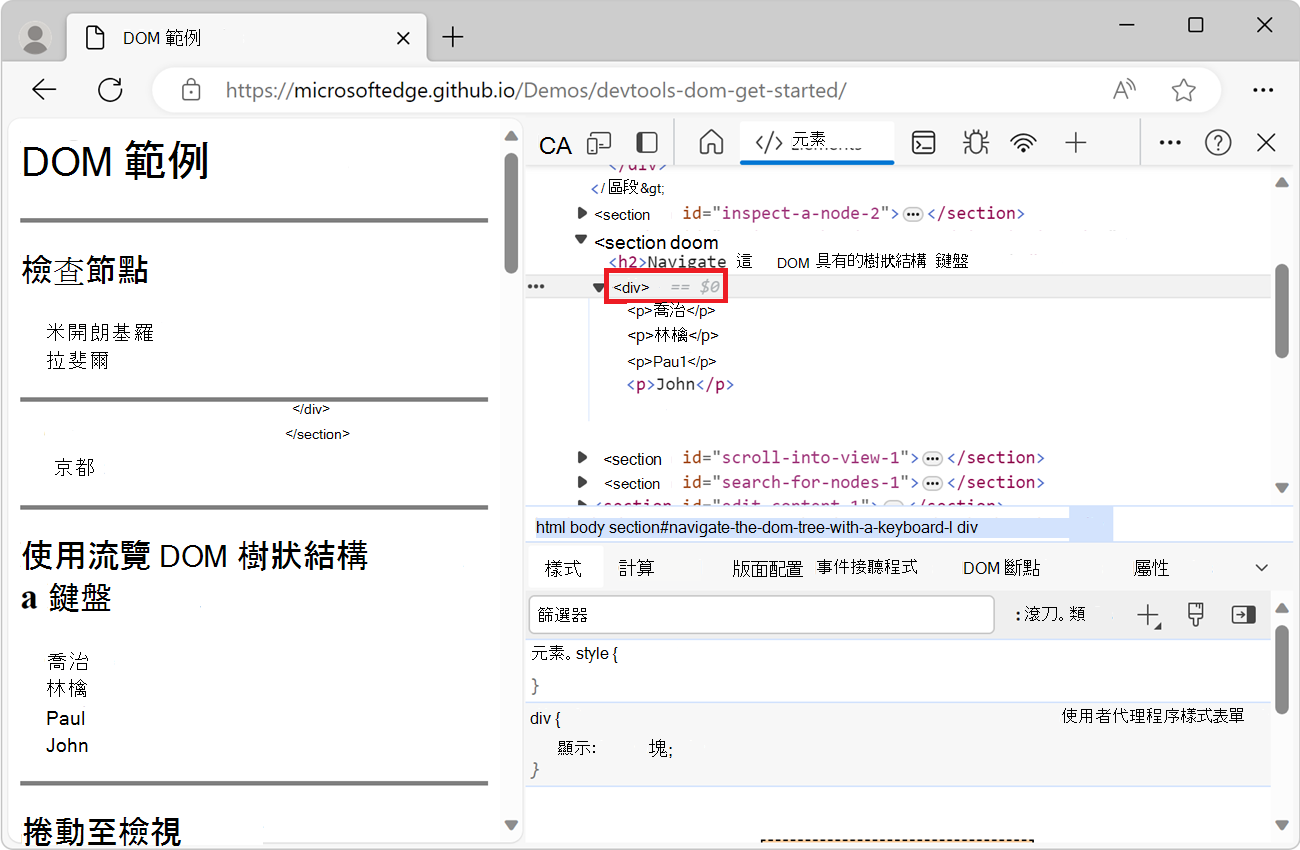
Task: Add new style rule with plus icon
Action: coord(1148,615)
